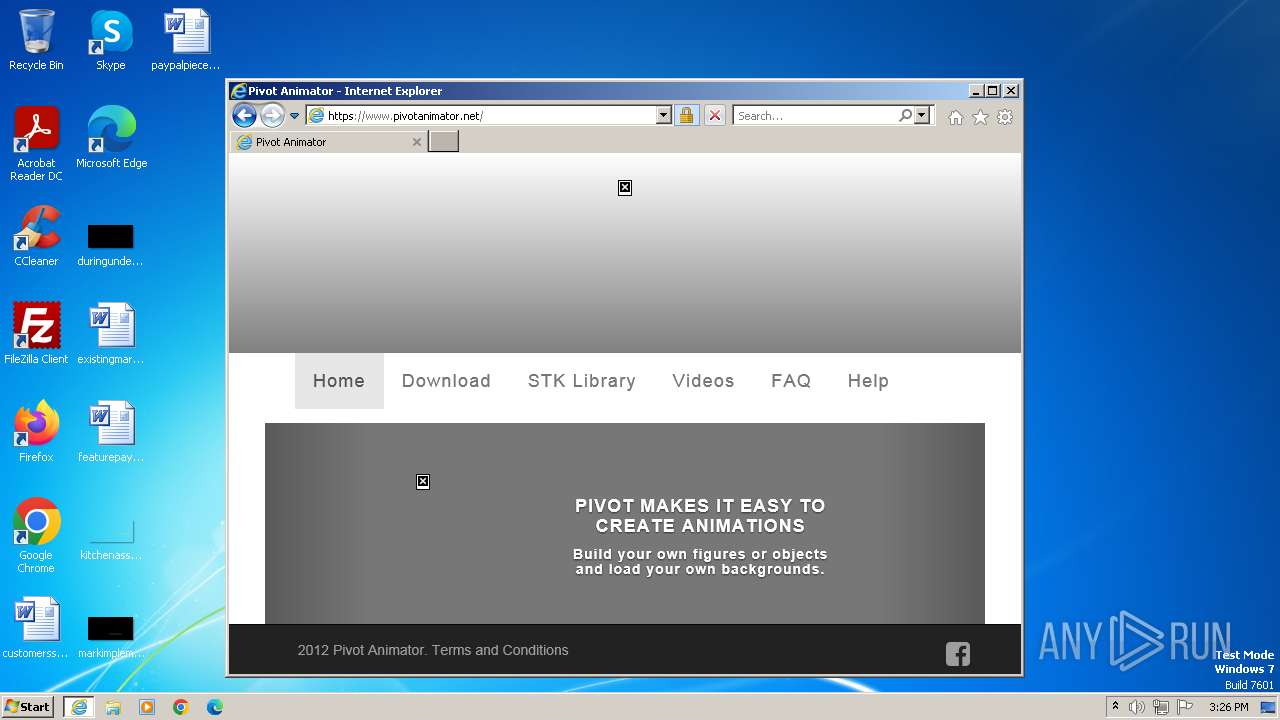This screenshot has height=720, width=1280.
Task: Click the Internet Explorer forward arrow
Action: click(272, 116)
